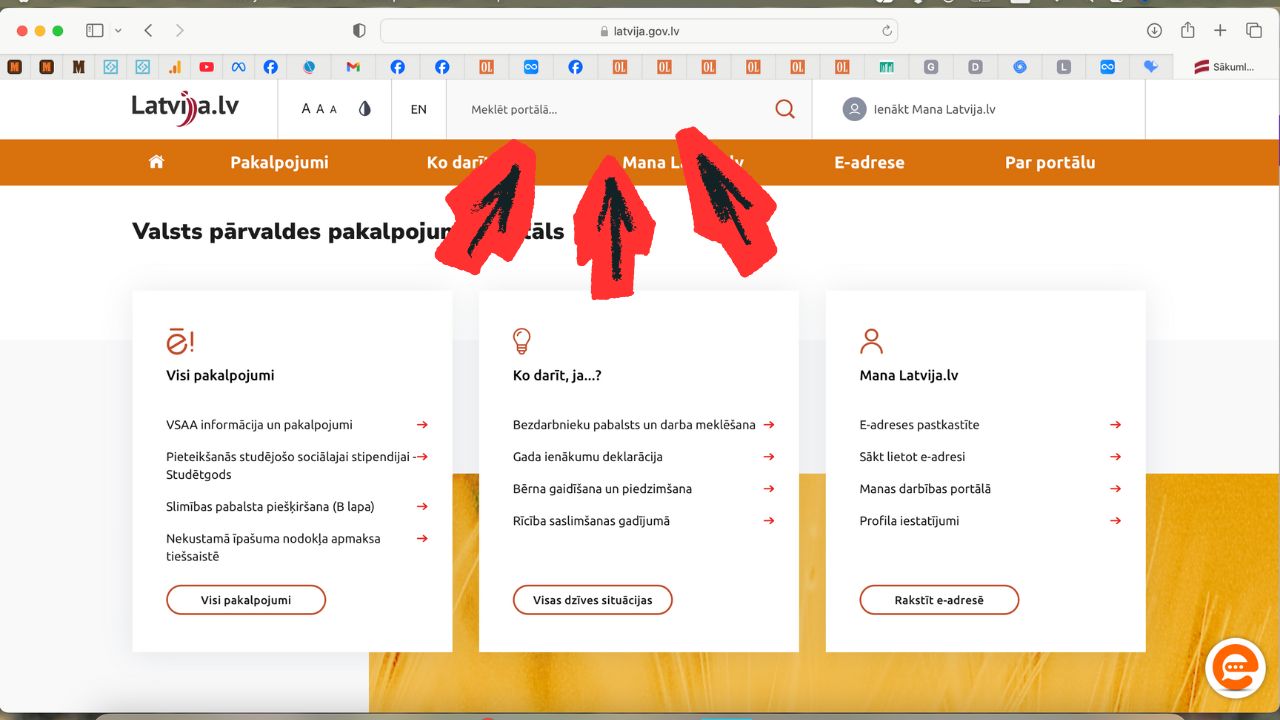Click the Rakstīt e-adresē button
This screenshot has height=720, width=1280.
[x=939, y=600]
